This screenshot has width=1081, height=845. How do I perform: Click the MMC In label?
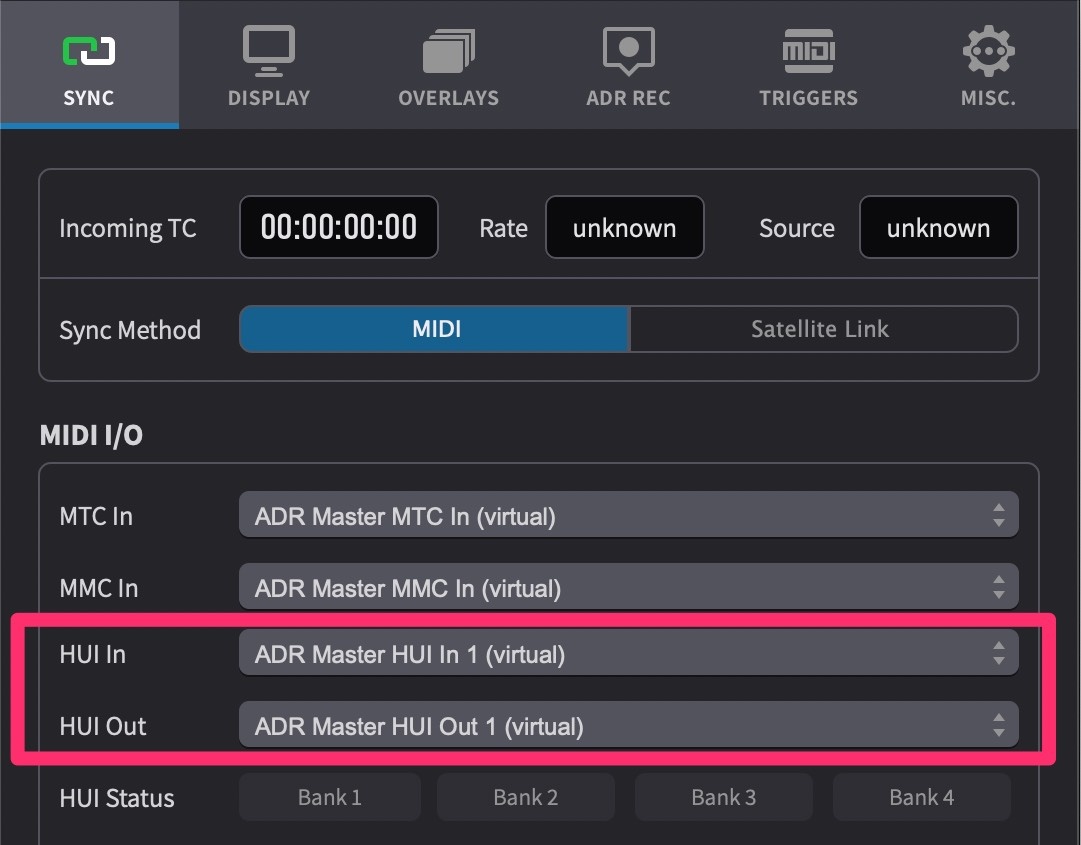coord(99,588)
